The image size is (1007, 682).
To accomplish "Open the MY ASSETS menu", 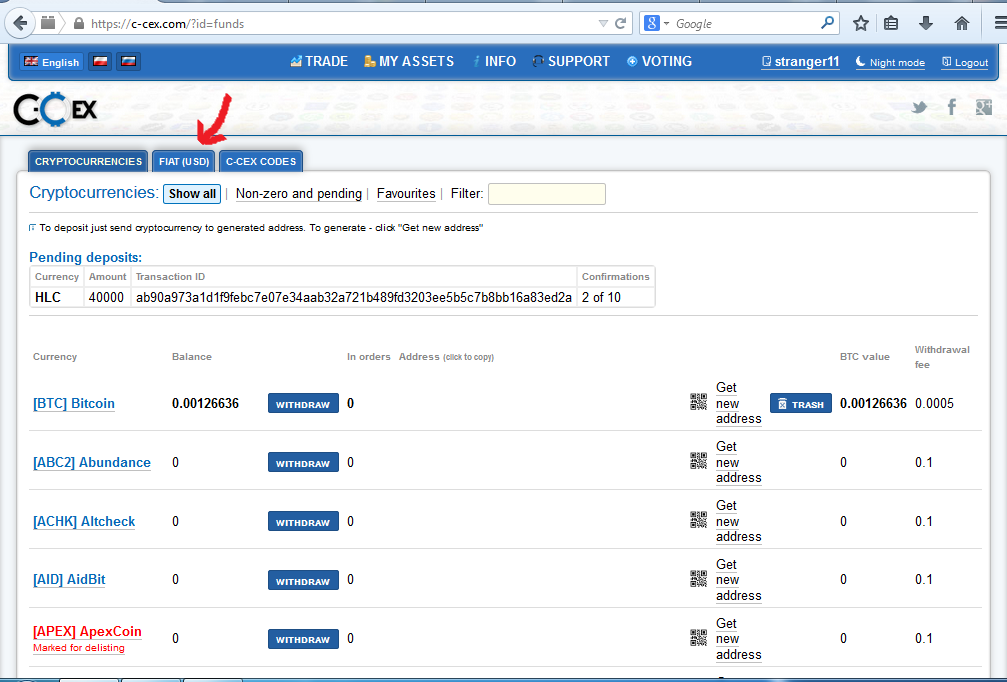I will (x=409, y=61).
